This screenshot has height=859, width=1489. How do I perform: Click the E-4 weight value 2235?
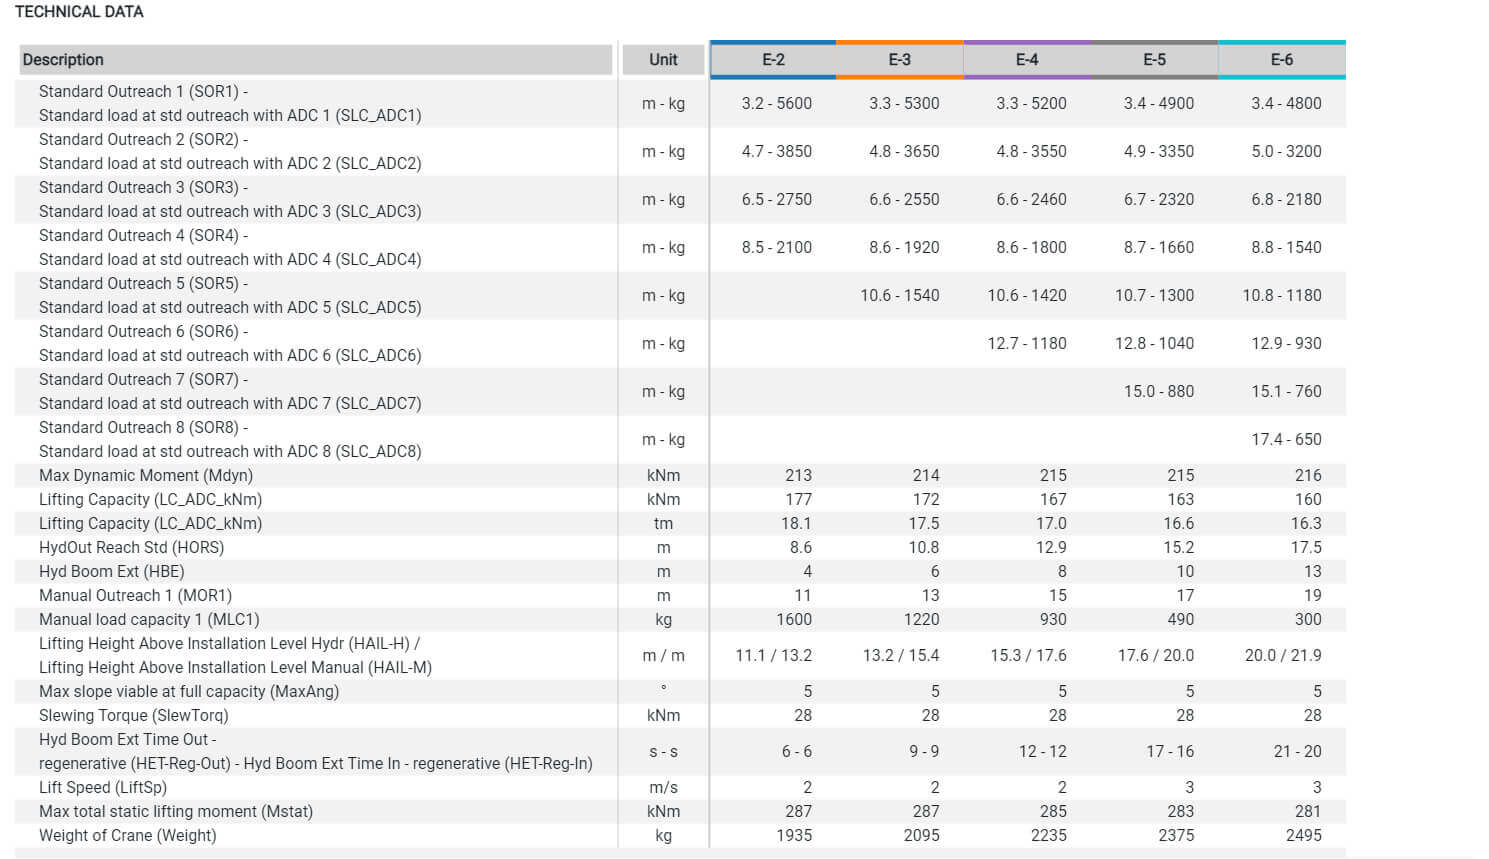pos(1048,836)
